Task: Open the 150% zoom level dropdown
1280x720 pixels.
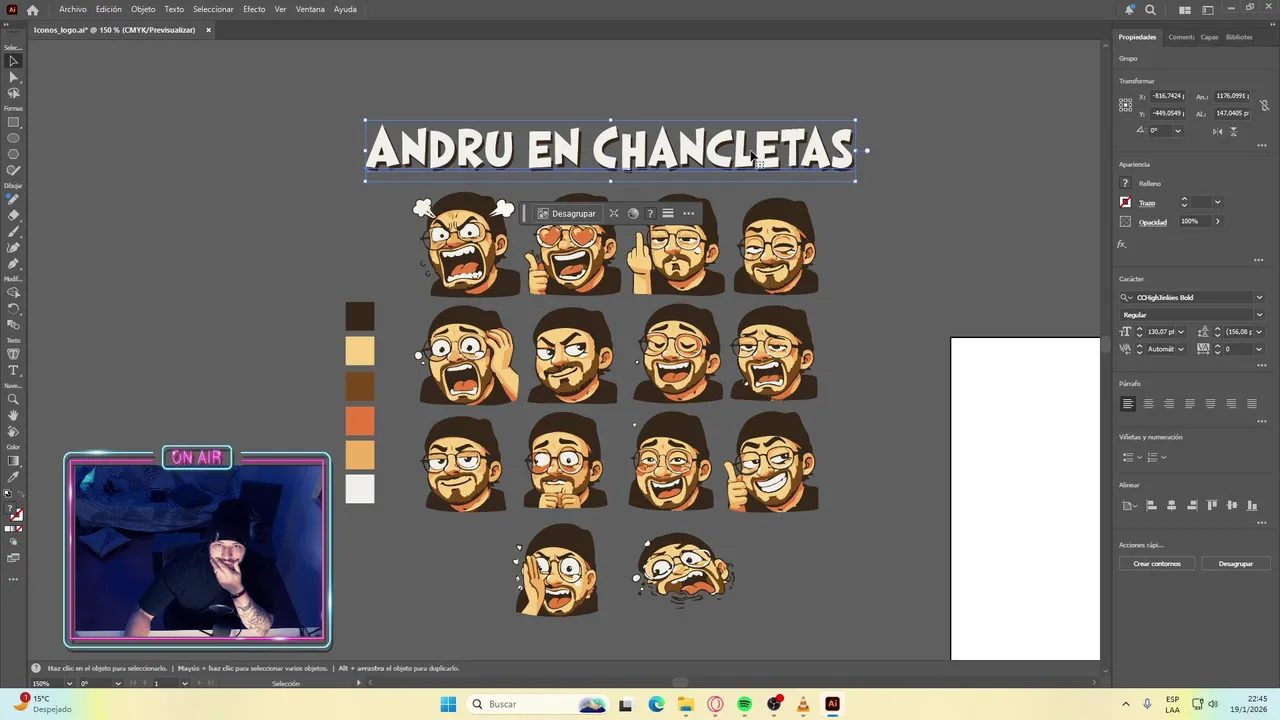Action: pyautogui.click(x=69, y=683)
